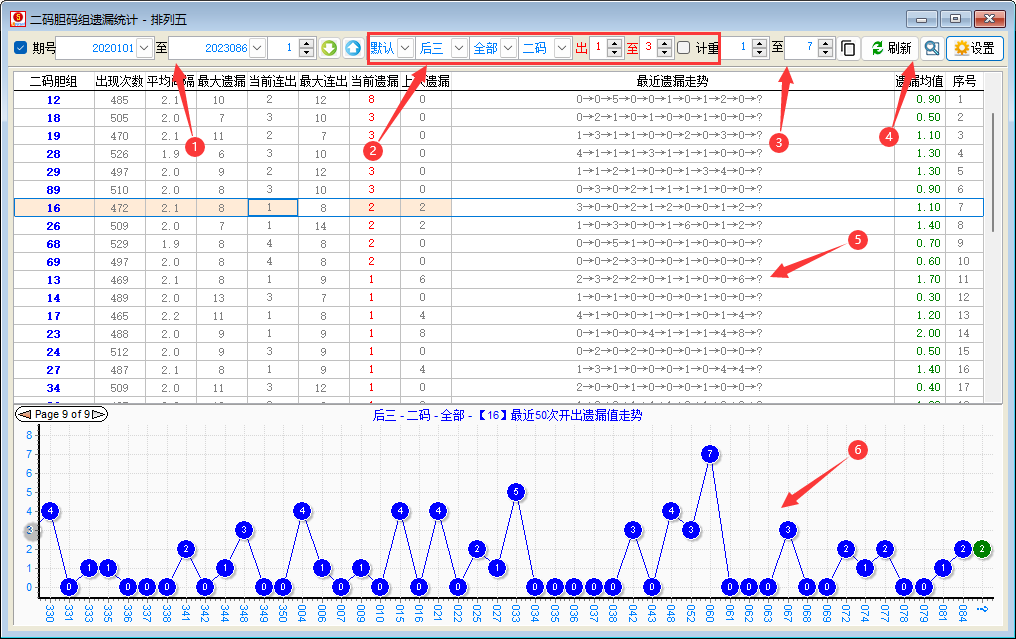Click the blue up-arrow circle icon
The width and height of the screenshot is (1016, 639).
click(x=353, y=48)
